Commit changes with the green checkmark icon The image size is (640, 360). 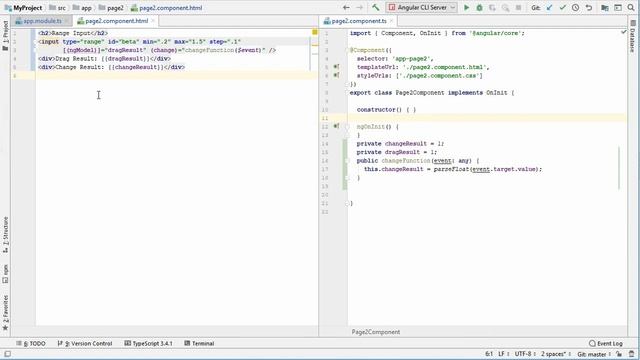click(562, 7)
